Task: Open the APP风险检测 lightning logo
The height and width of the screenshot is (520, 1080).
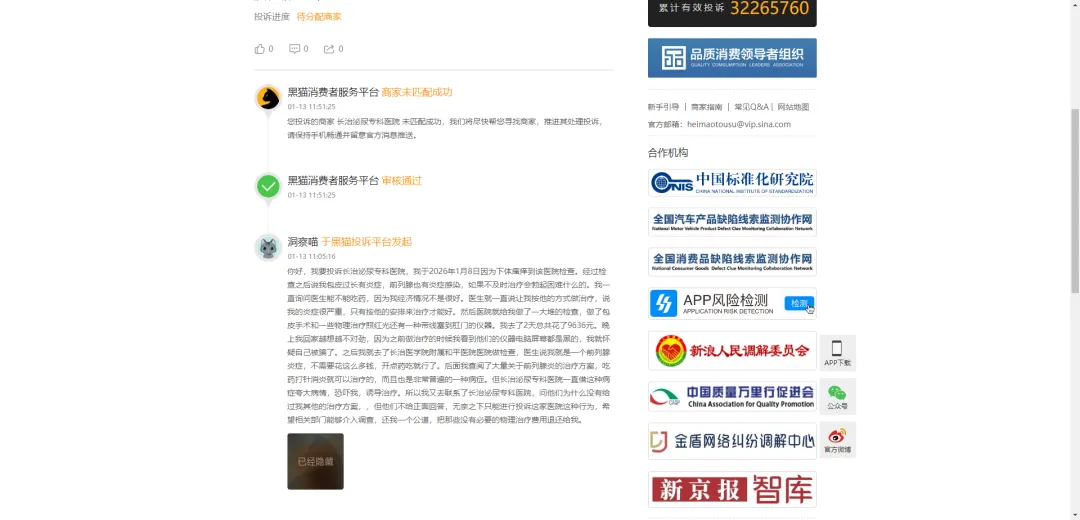Action: click(x=663, y=304)
